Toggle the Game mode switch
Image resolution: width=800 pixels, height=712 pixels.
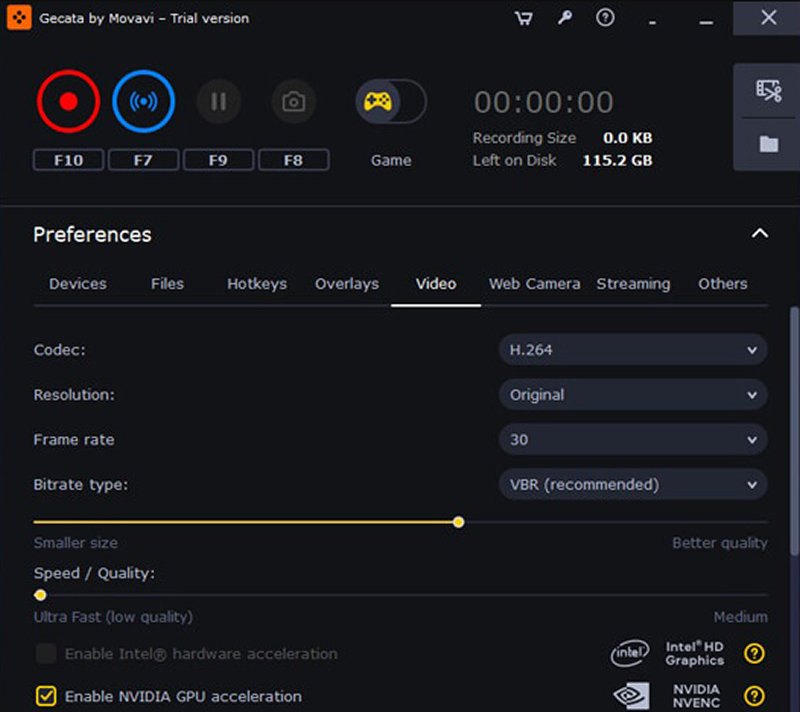pyautogui.click(x=391, y=101)
